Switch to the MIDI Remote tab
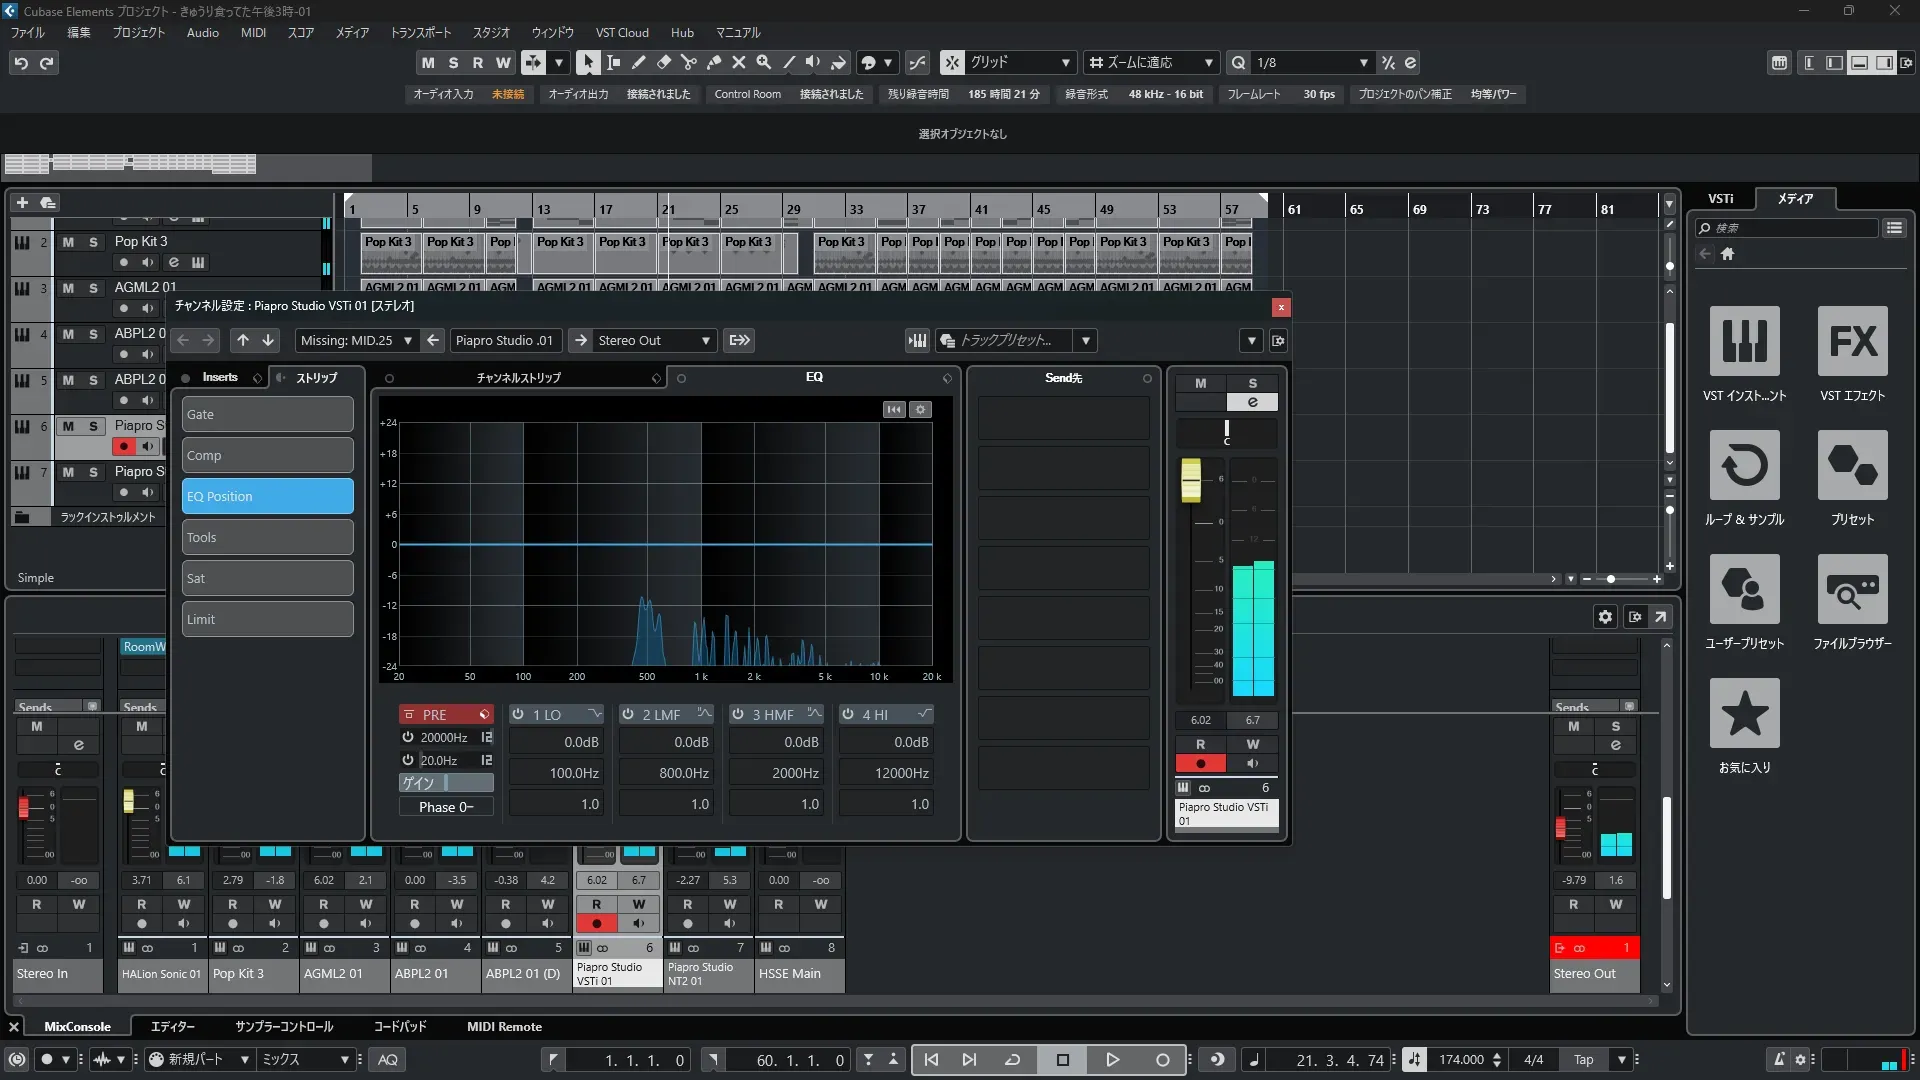 [x=504, y=1027]
